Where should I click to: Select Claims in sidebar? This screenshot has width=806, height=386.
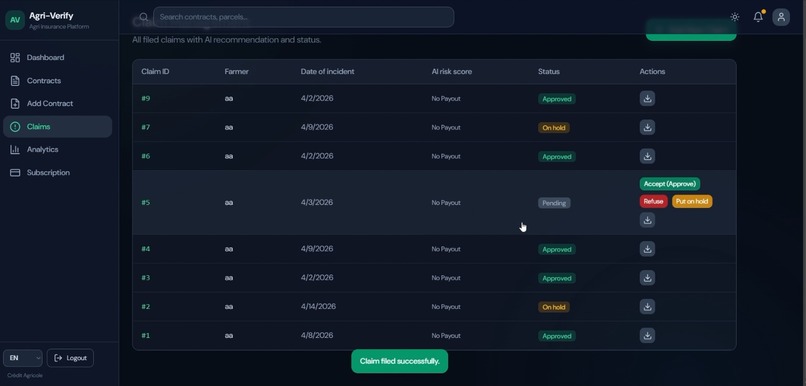pyautogui.click(x=58, y=126)
